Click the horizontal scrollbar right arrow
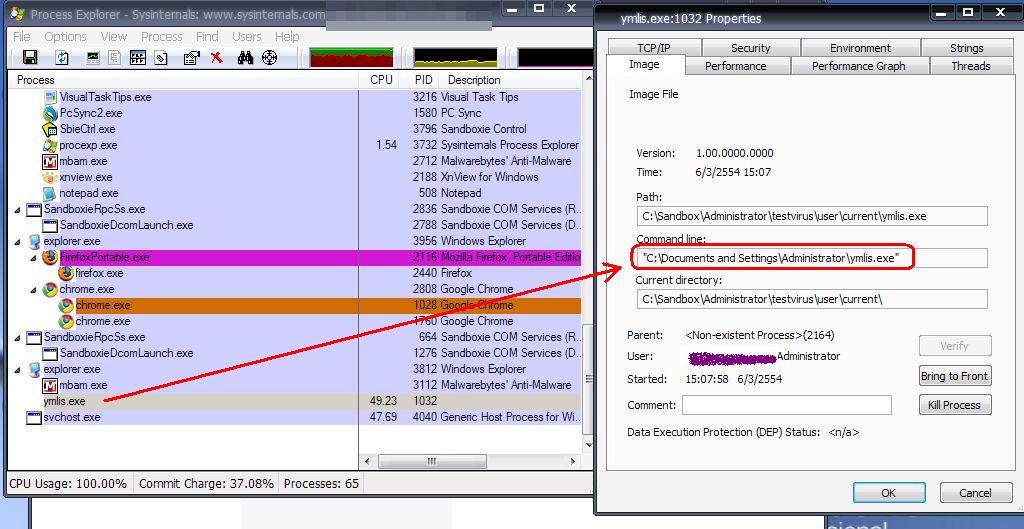1024x529 pixels. click(573, 461)
